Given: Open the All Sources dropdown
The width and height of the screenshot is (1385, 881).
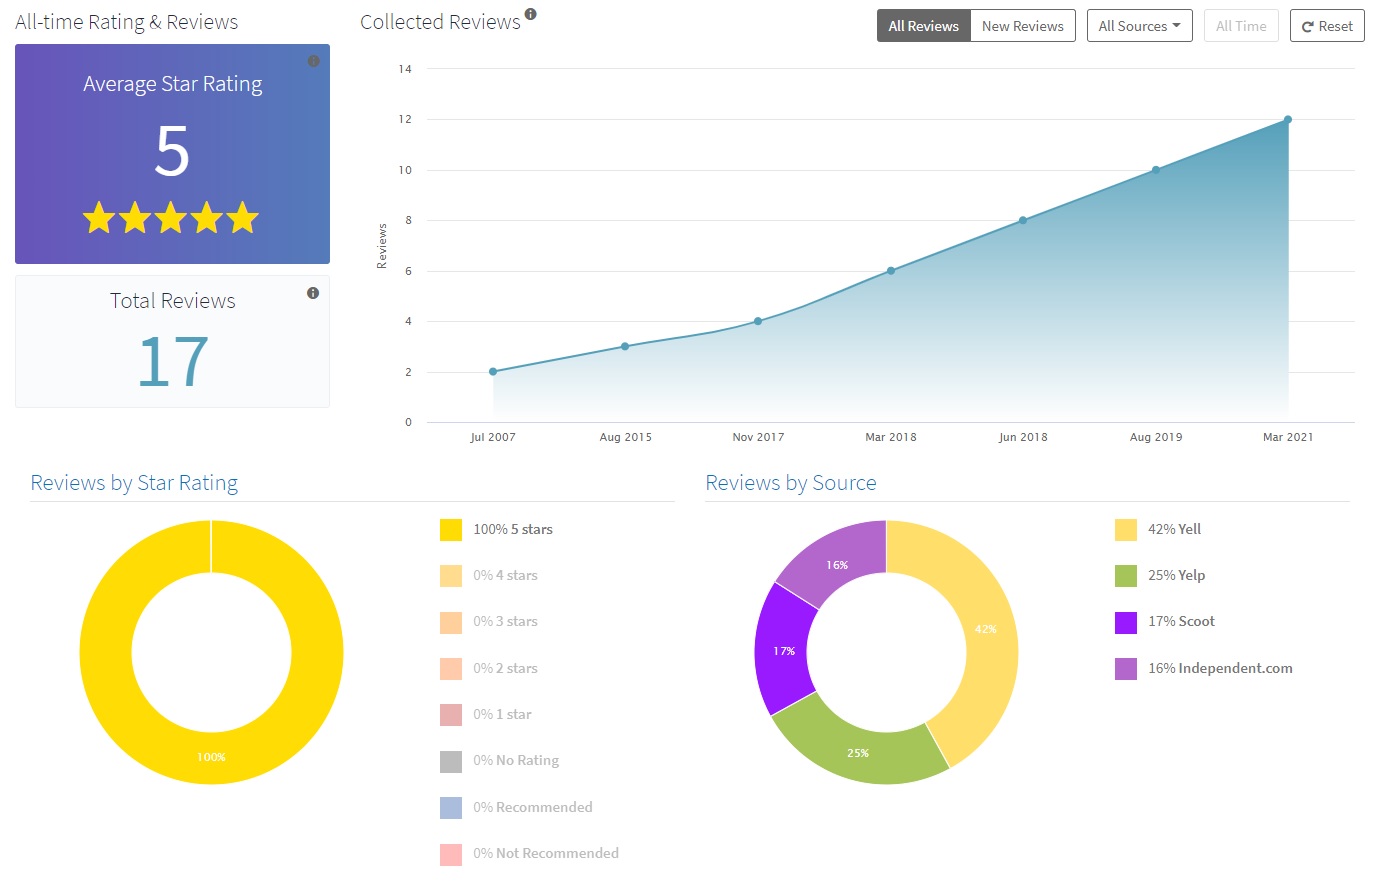Looking at the screenshot, I should tap(1139, 26).
